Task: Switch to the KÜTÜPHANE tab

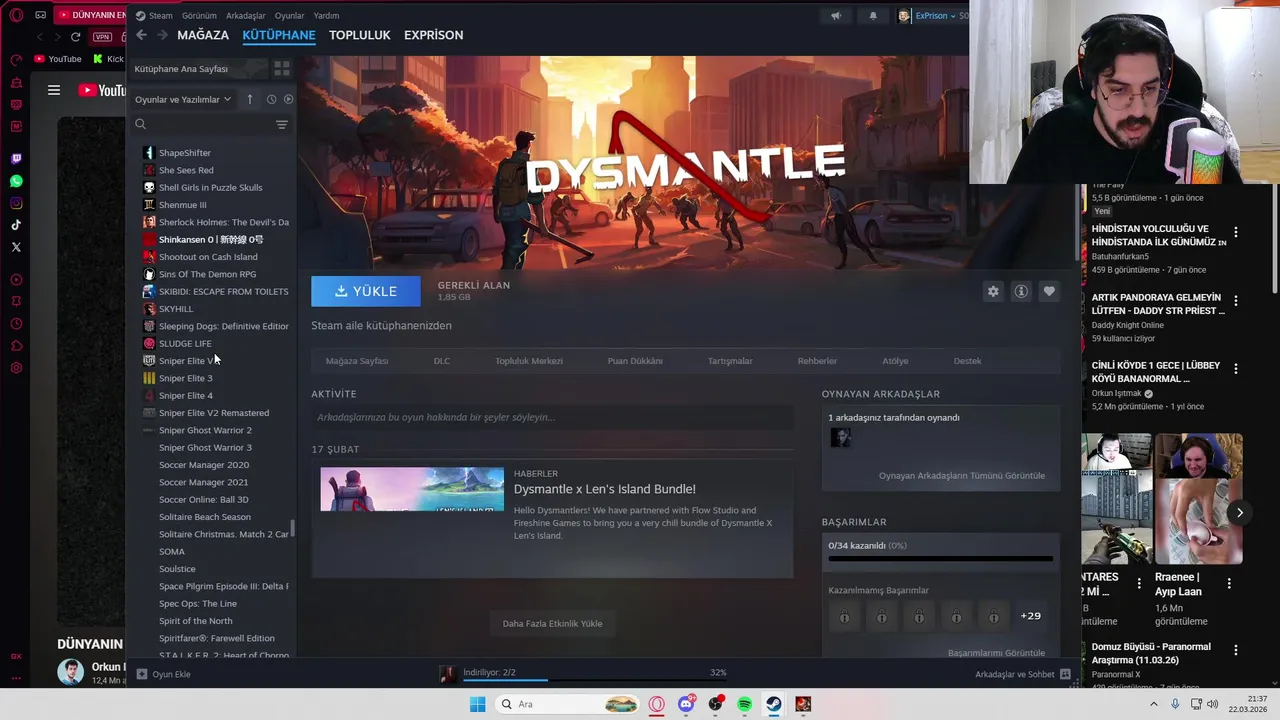Action: [x=279, y=35]
